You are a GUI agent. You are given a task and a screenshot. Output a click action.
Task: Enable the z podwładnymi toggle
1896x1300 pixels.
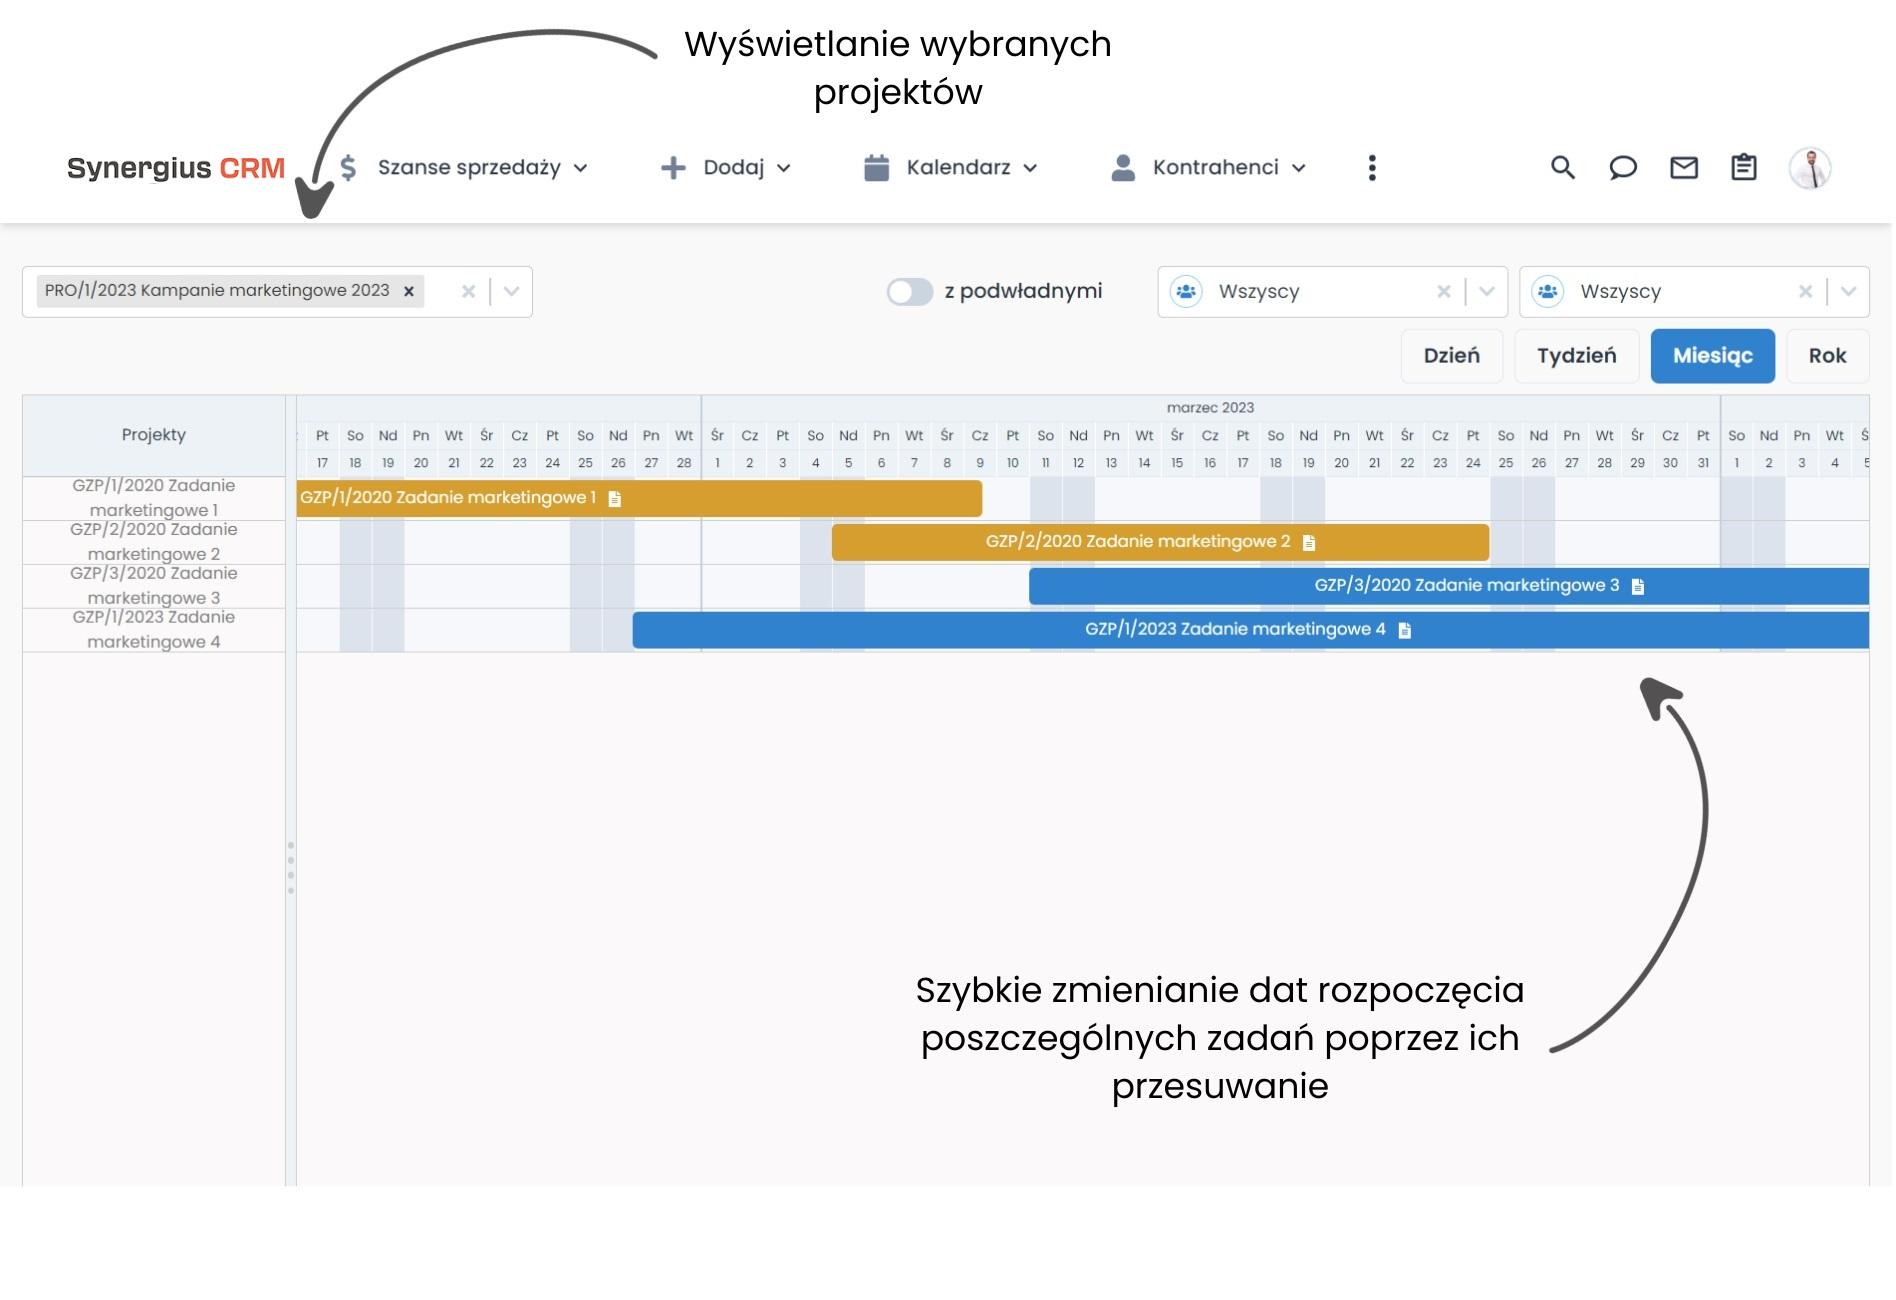[x=910, y=291]
